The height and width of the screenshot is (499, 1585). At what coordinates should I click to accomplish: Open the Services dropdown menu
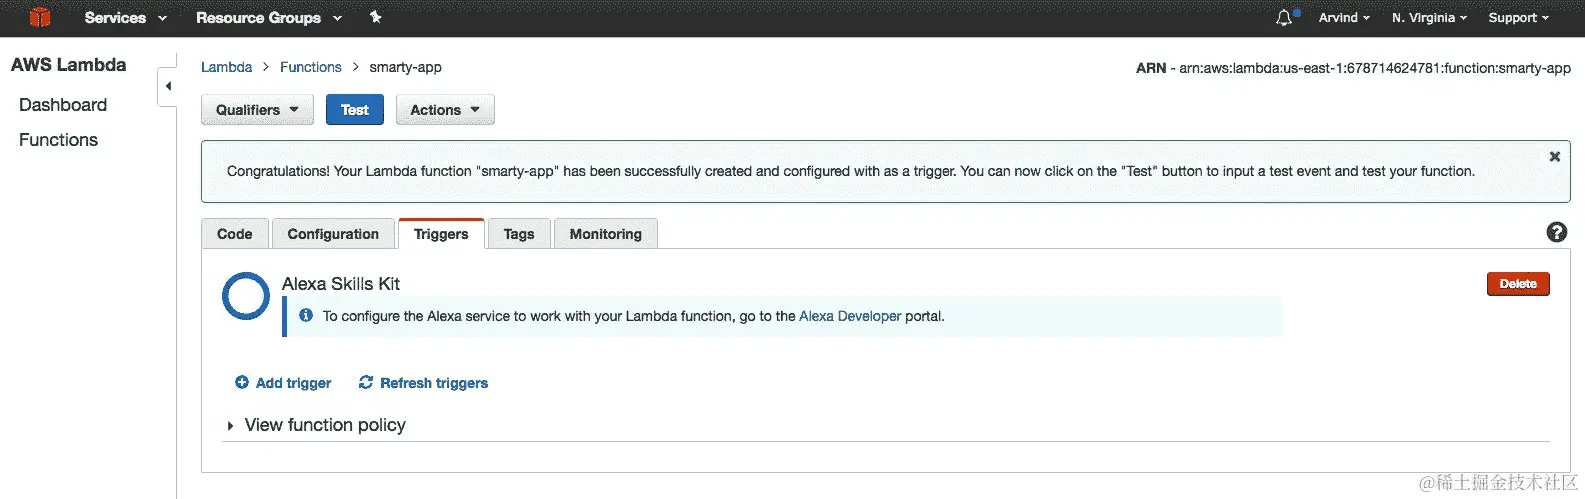(125, 17)
